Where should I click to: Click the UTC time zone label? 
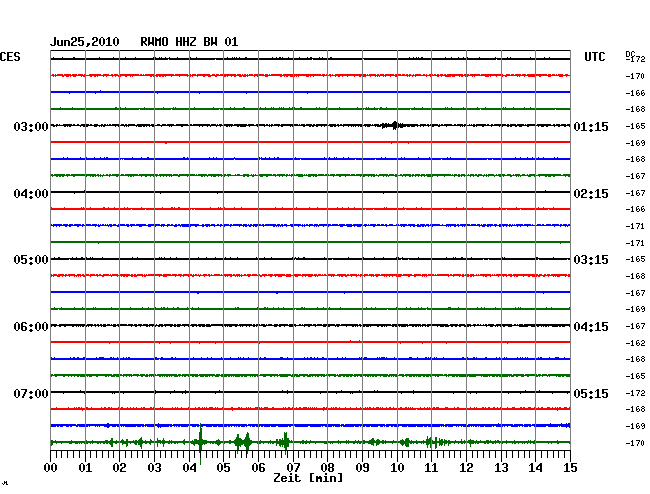[x=594, y=57]
